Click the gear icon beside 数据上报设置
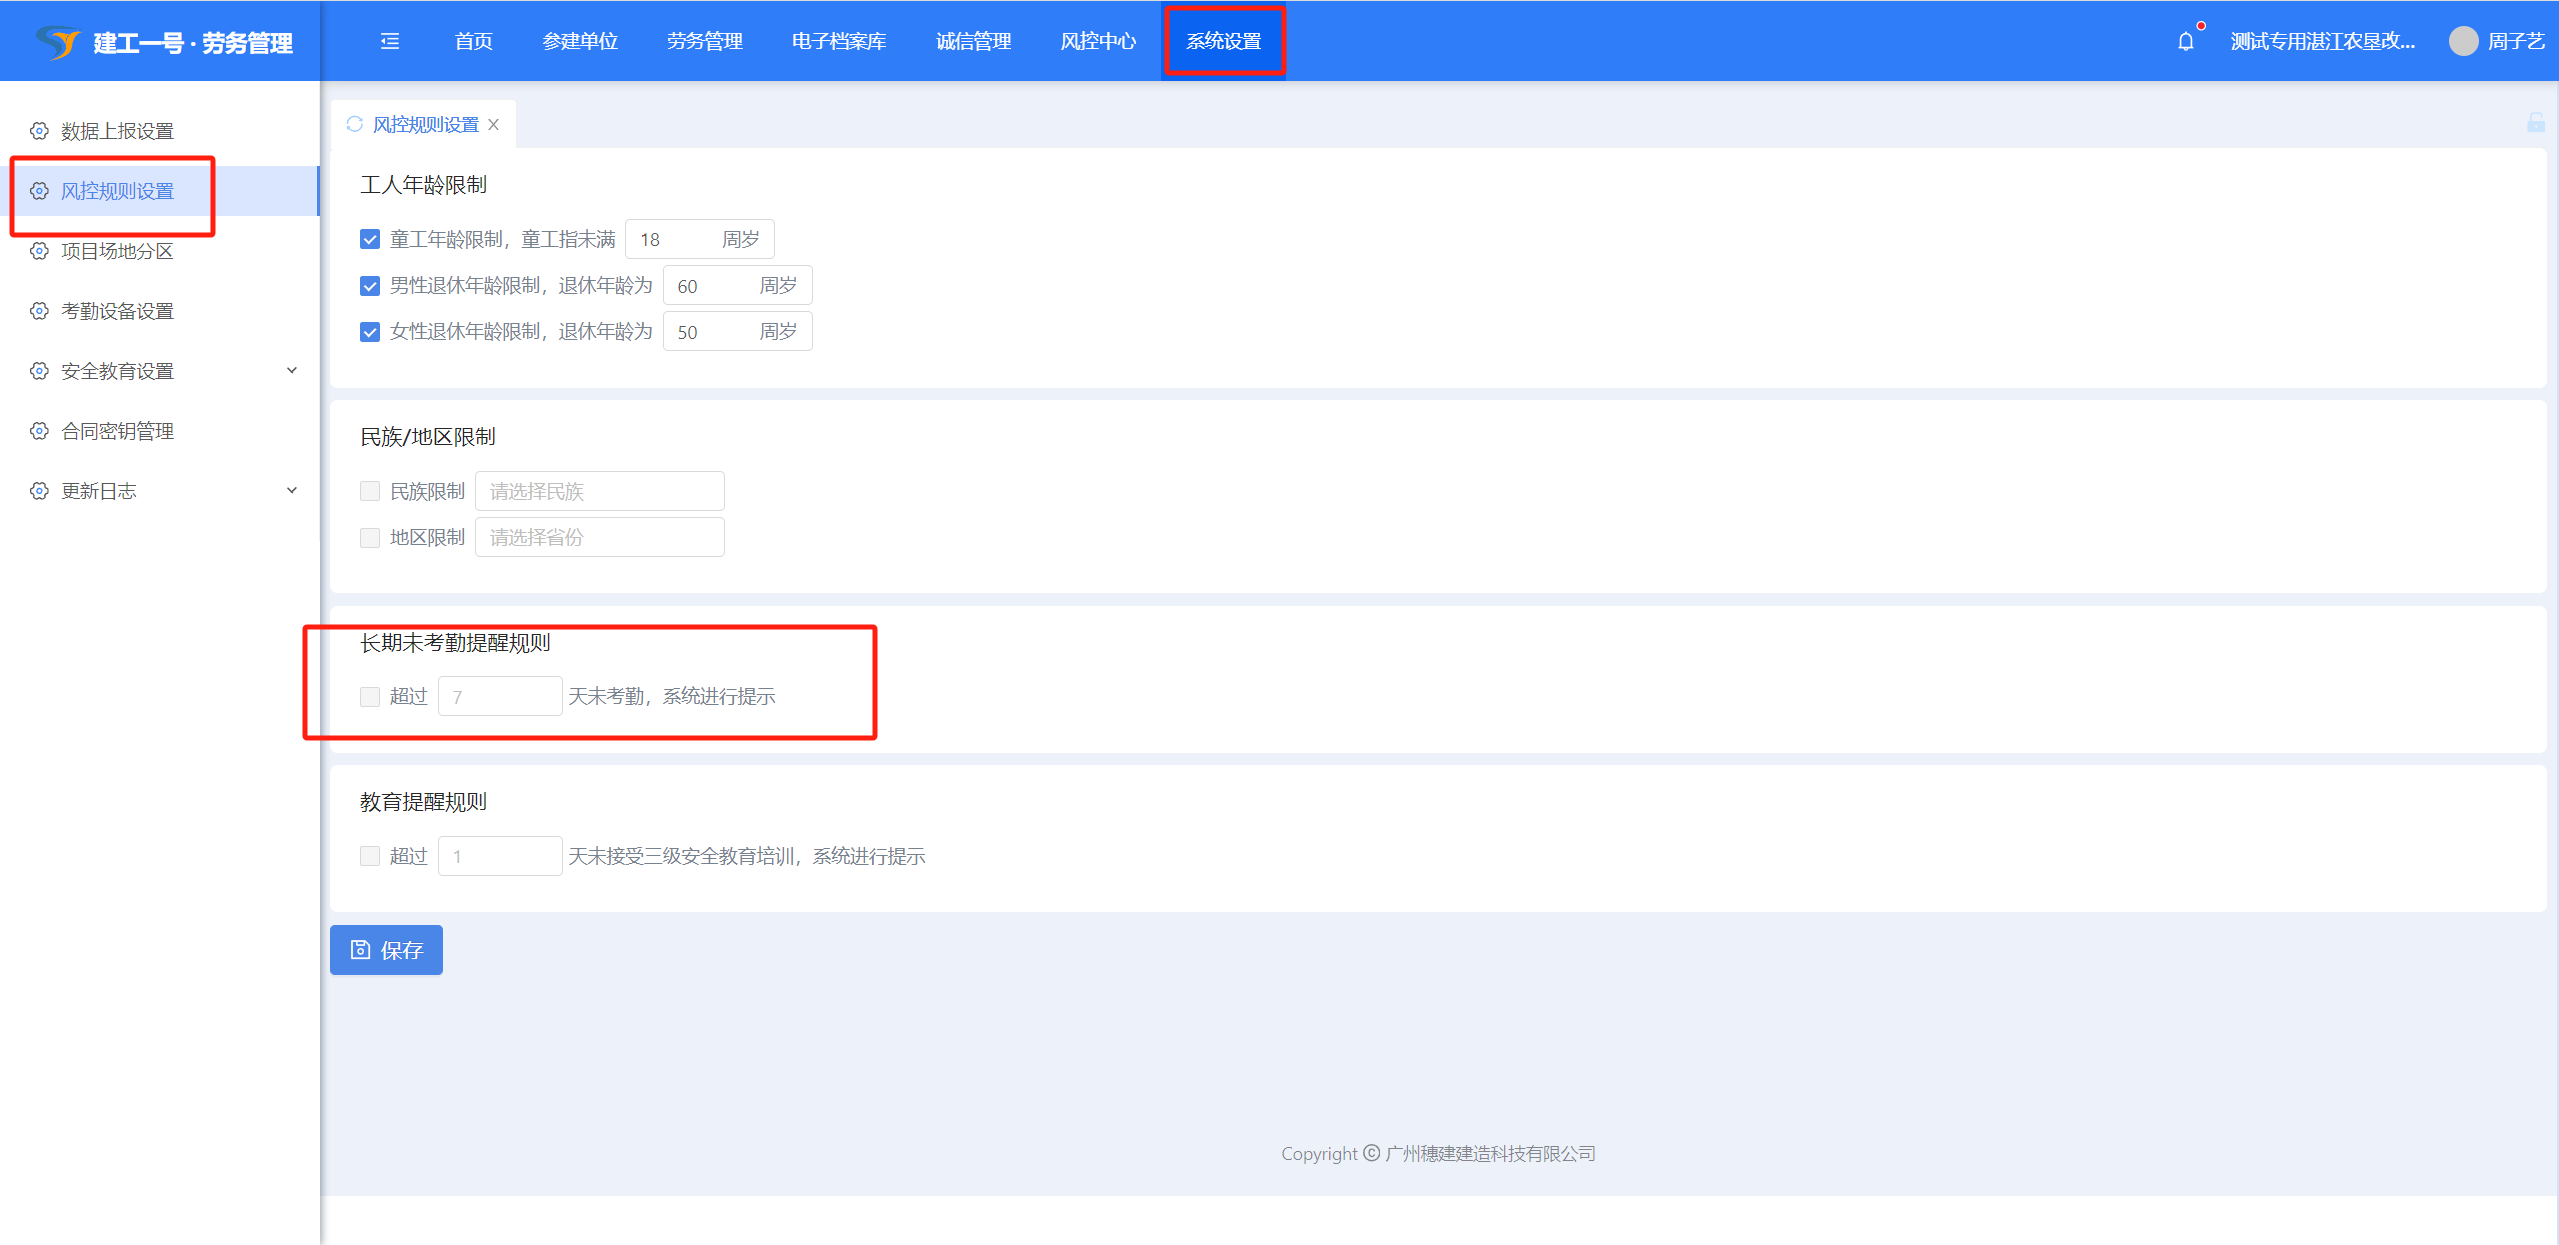This screenshot has width=2559, height=1245. pyautogui.click(x=39, y=131)
